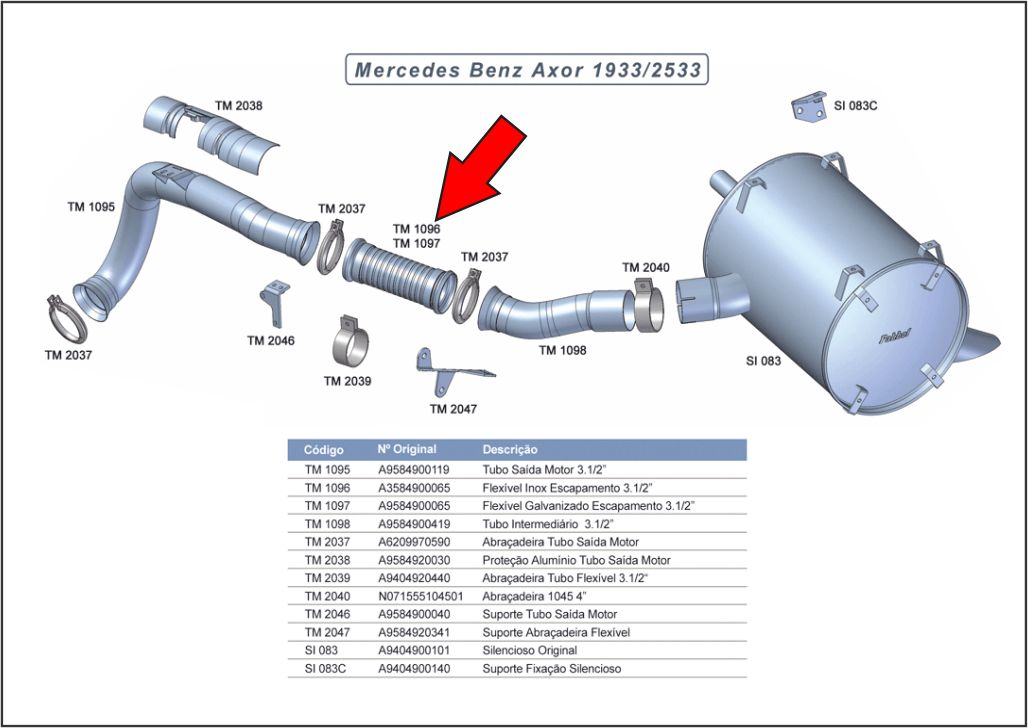1028x728 pixels.
Task: Select the TM 2047 support bracket drawing
Action: (x=454, y=373)
